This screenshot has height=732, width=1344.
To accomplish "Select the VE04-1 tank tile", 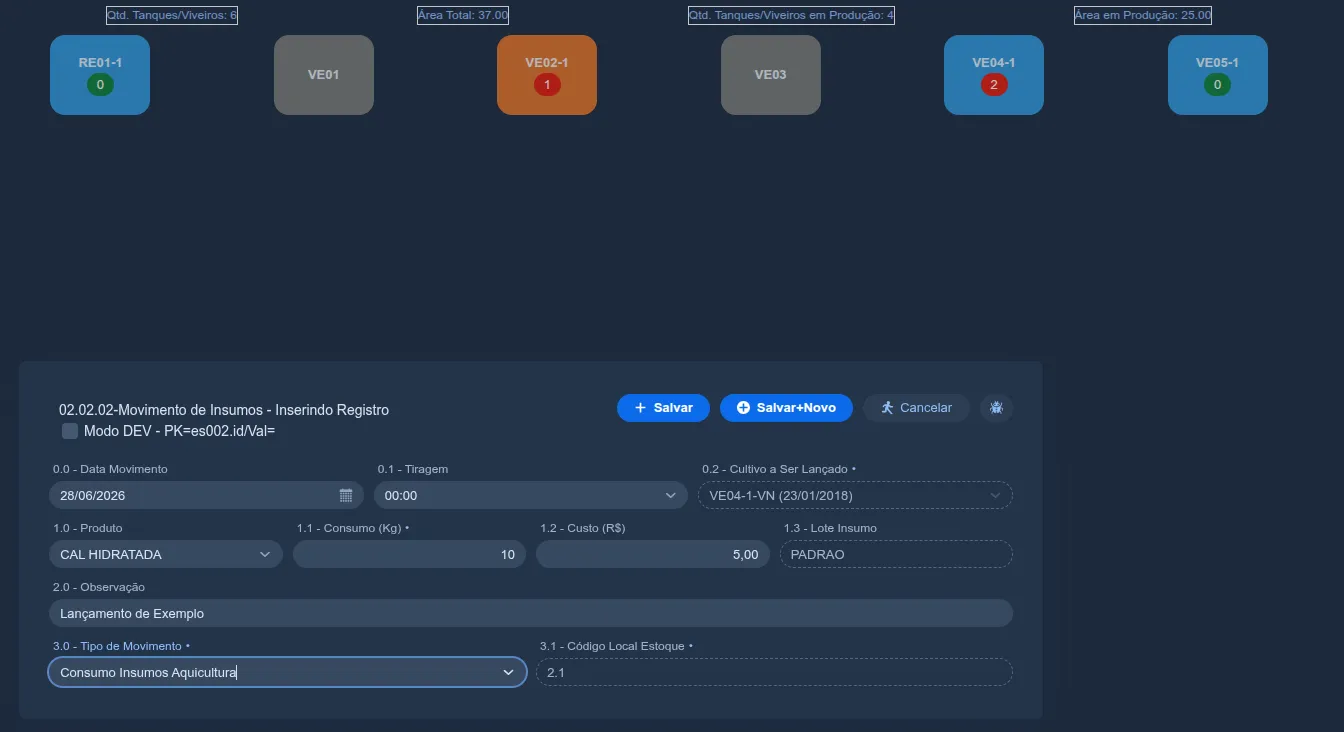I will click(994, 75).
